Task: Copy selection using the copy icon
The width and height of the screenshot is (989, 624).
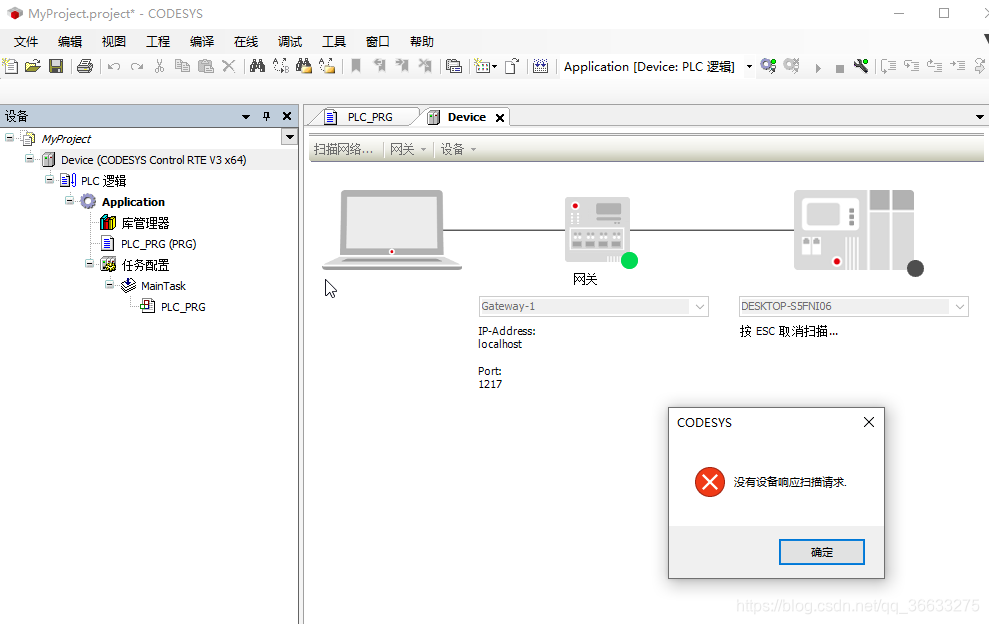Action: [182, 66]
